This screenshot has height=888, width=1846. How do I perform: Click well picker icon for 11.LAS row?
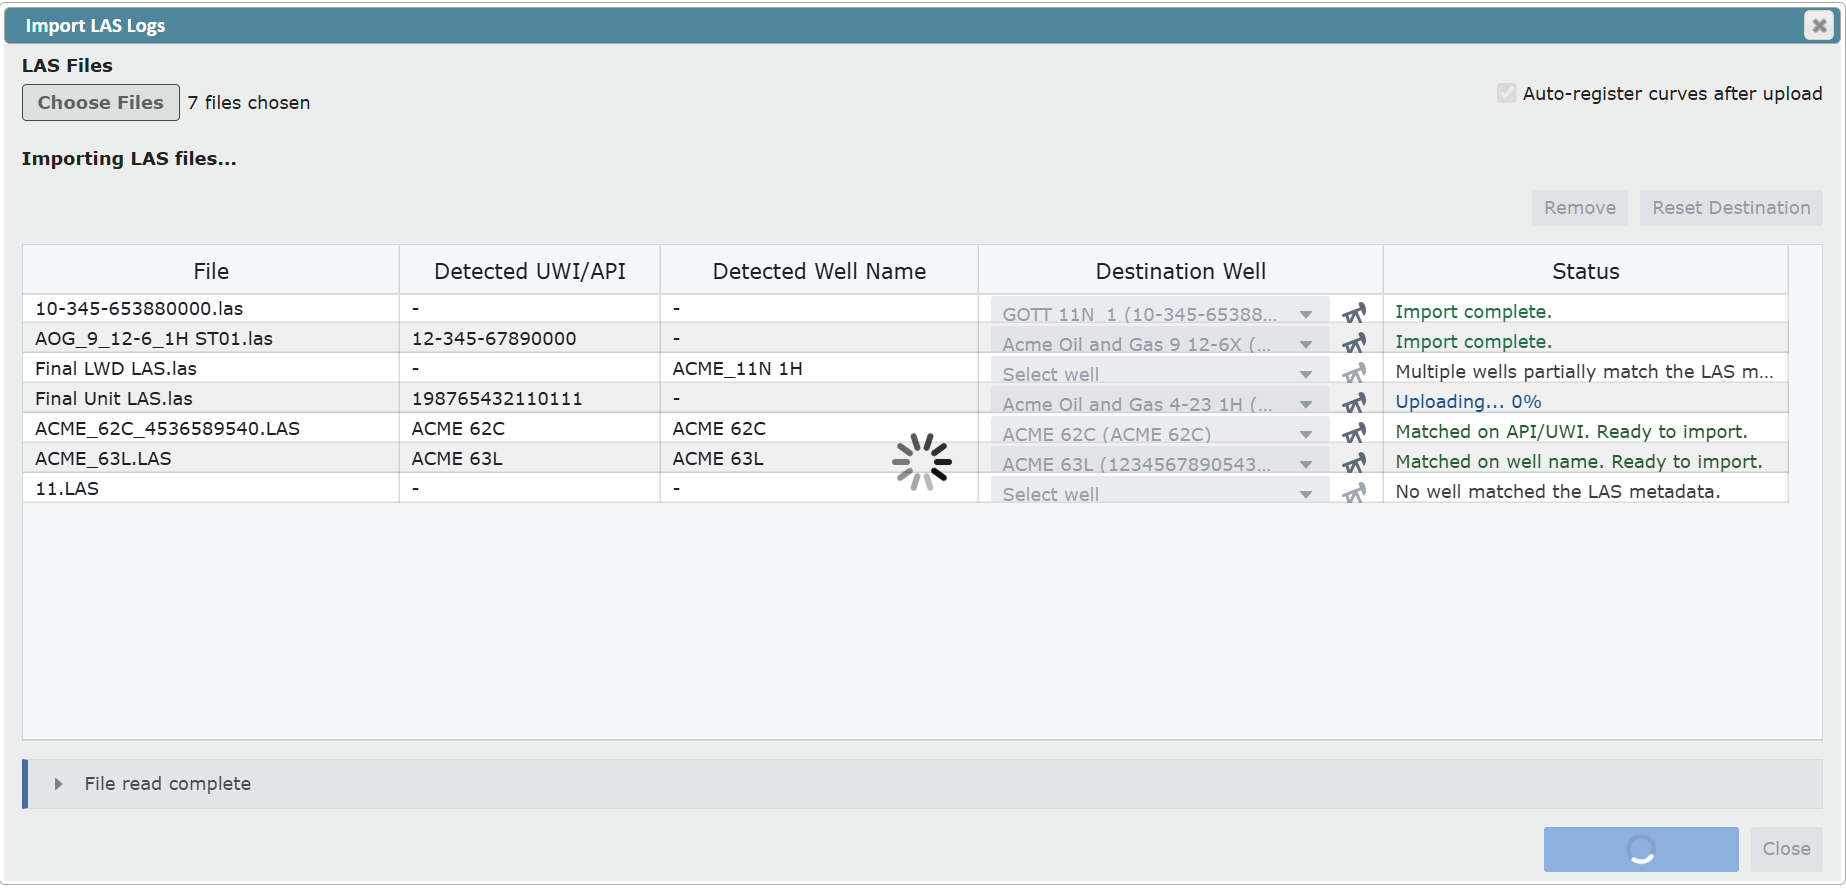[x=1354, y=492]
